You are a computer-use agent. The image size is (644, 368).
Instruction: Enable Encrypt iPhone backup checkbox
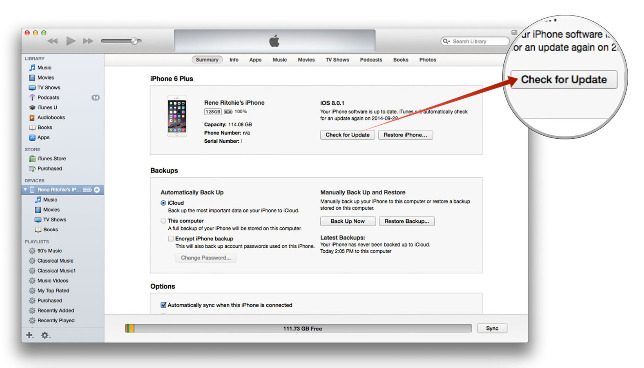click(170, 239)
